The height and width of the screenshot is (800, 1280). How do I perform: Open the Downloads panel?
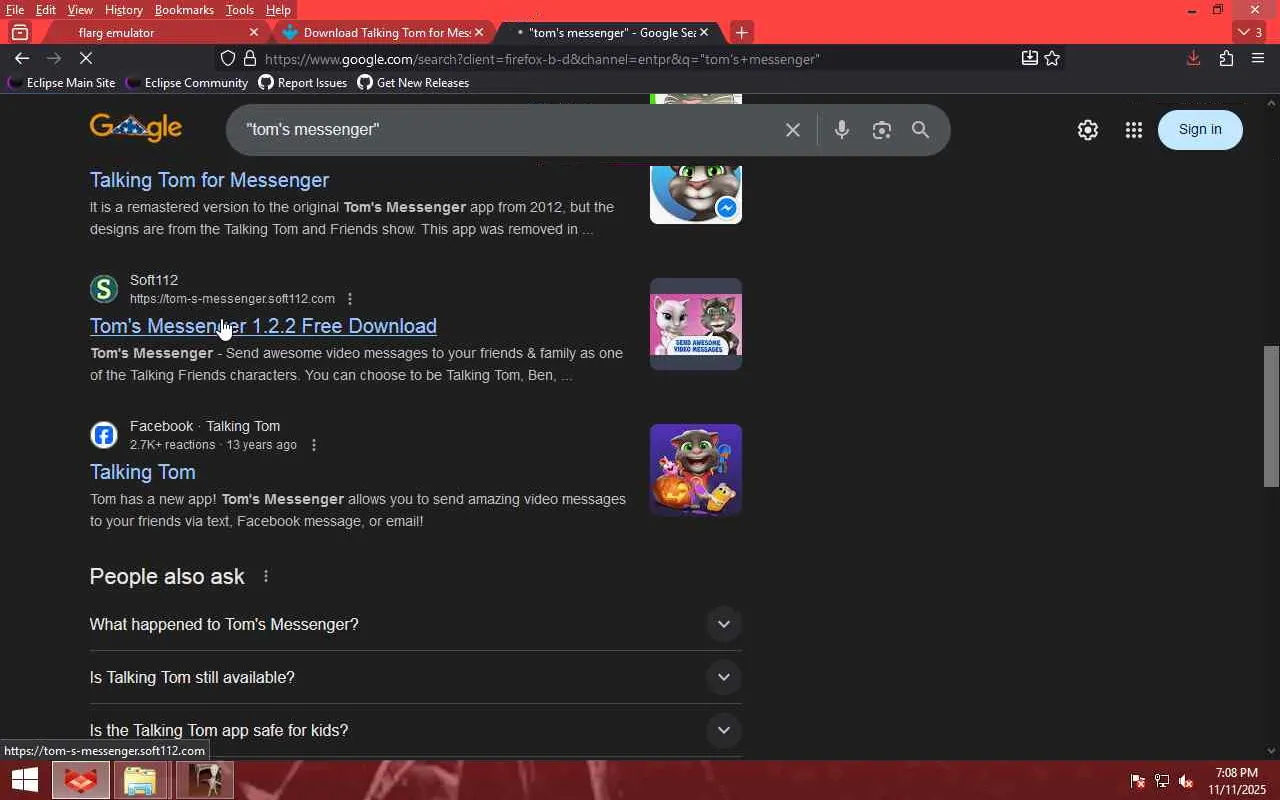pos(1193,59)
